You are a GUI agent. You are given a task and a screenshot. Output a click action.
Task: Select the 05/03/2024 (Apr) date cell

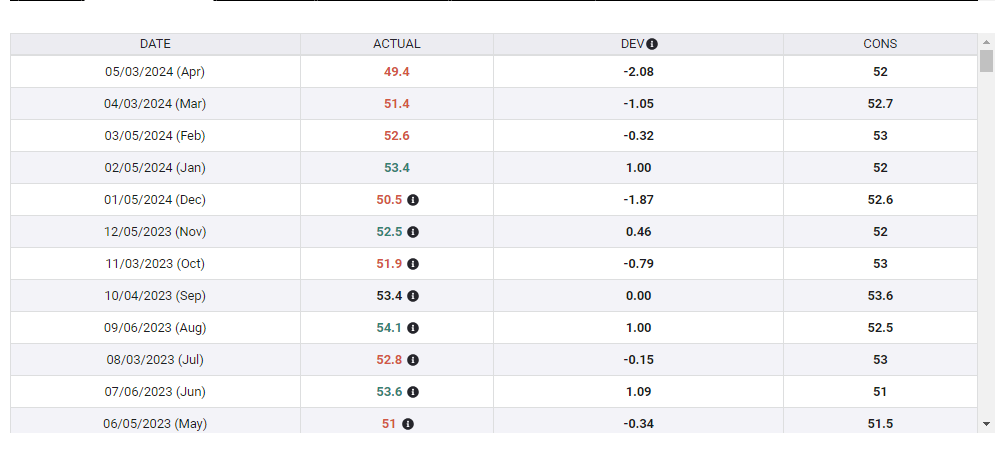155,72
